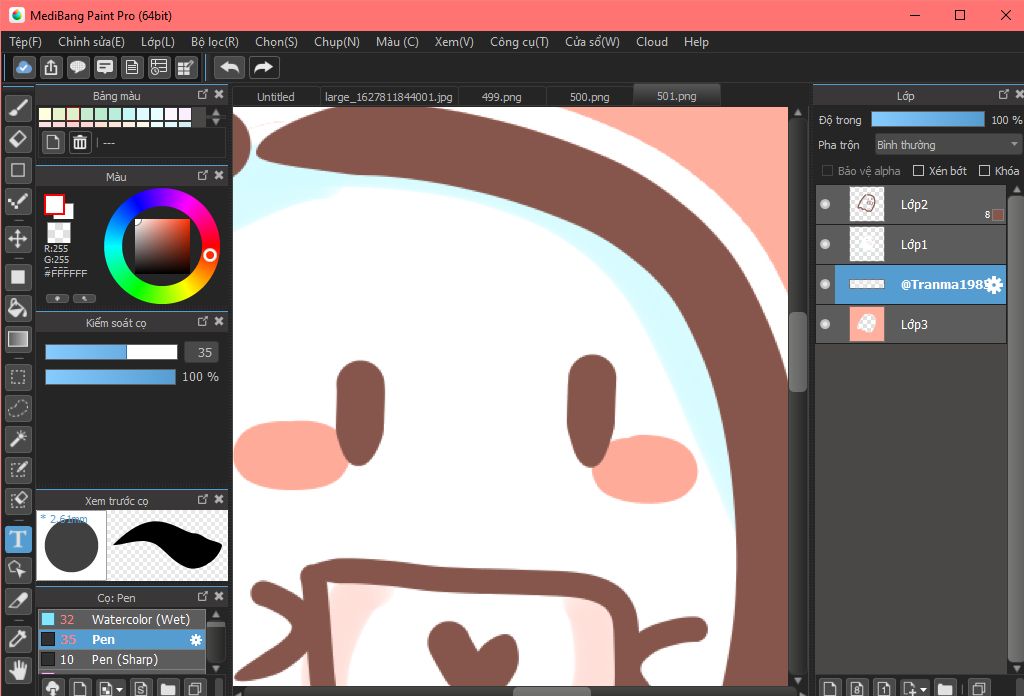The width and height of the screenshot is (1024, 696).
Task: Expand the add-layer dropdown arrow in layer panel
Action: pos(925,689)
